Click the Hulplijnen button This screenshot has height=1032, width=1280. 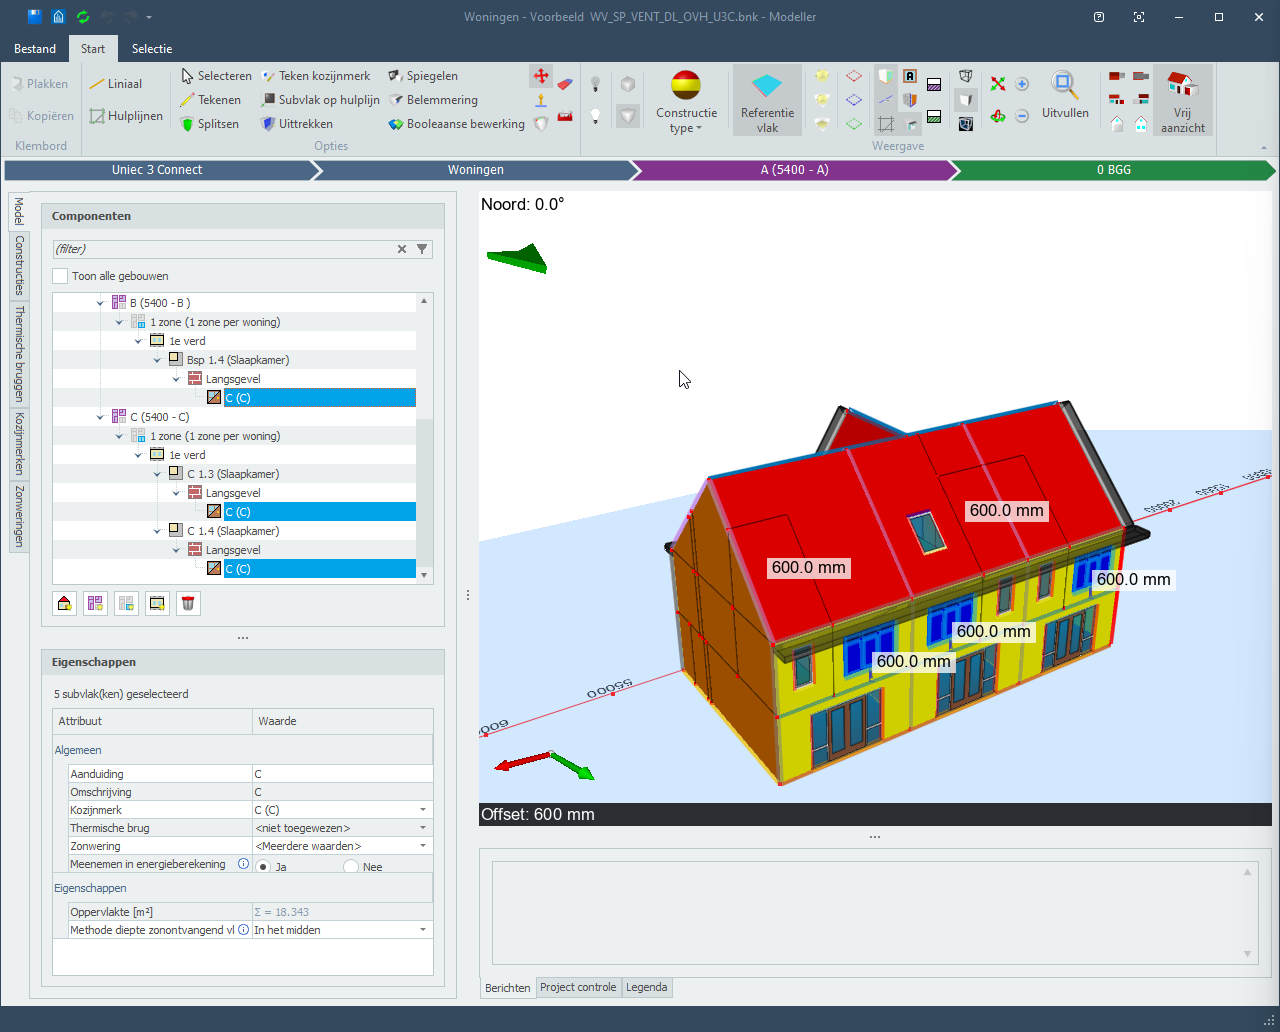point(126,116)
